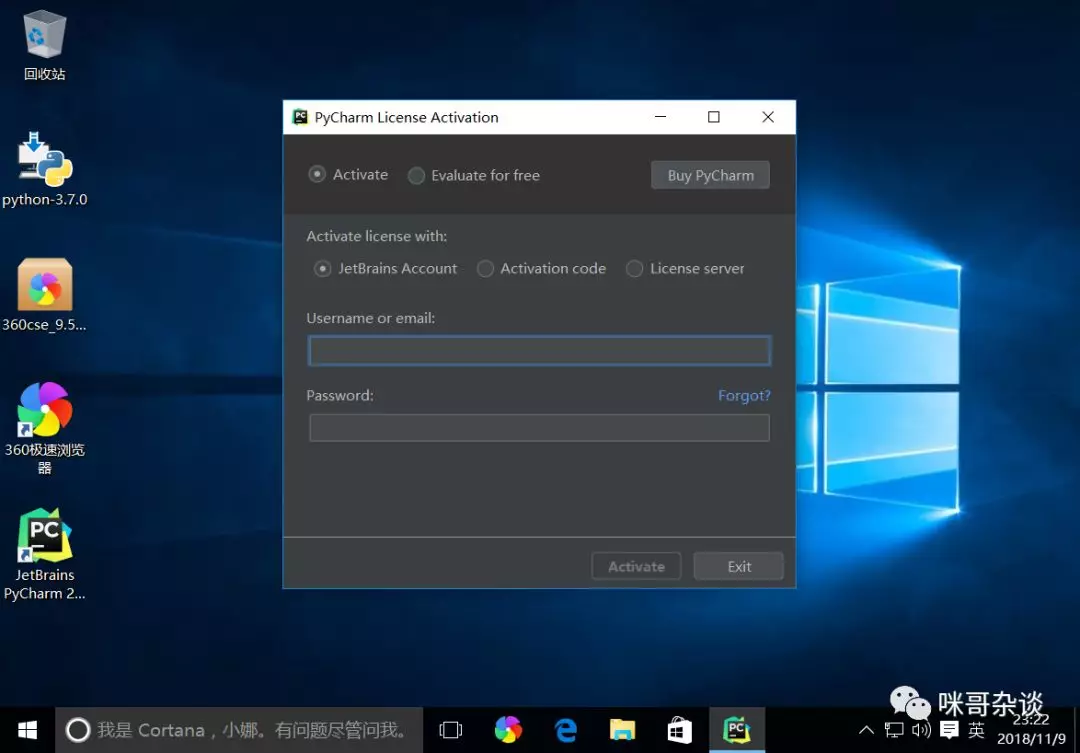Maximize the PyCharm License Activation dialog

[714, 117]
